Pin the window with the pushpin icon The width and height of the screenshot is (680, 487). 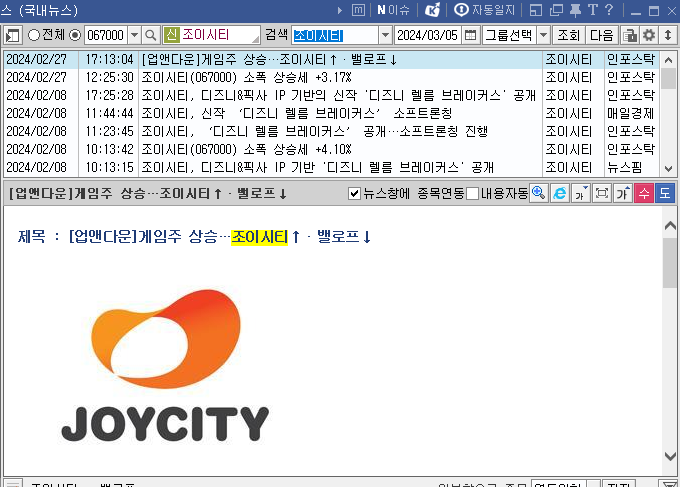[575, 10]
